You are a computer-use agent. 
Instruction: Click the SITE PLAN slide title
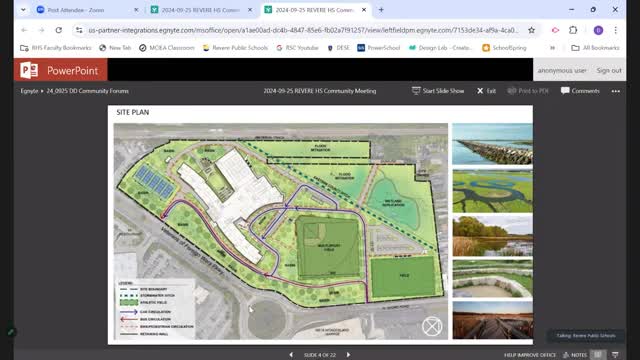click(x=133, y=112)
